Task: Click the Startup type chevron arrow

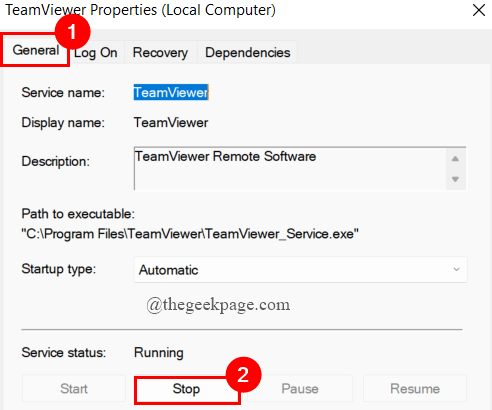Action: pos(456,269)
